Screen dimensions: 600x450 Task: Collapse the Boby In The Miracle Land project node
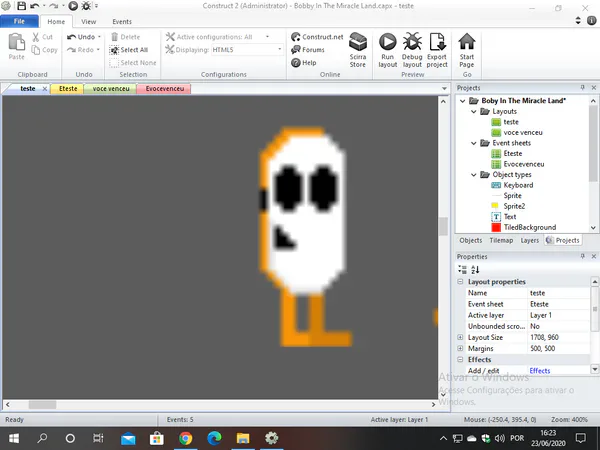click(462, 101)
